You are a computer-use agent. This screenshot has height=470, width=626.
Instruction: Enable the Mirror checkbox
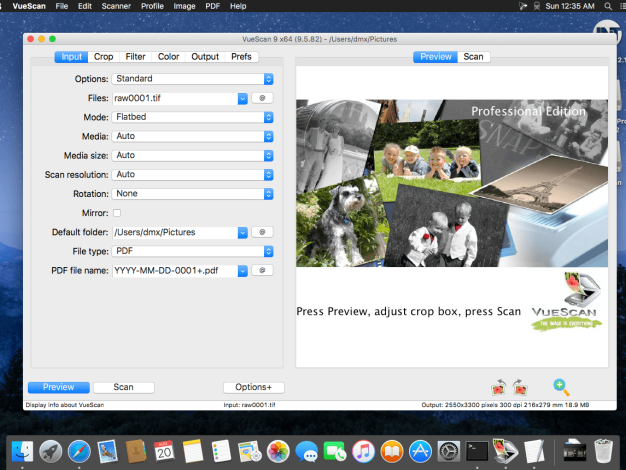coord(117,213)
